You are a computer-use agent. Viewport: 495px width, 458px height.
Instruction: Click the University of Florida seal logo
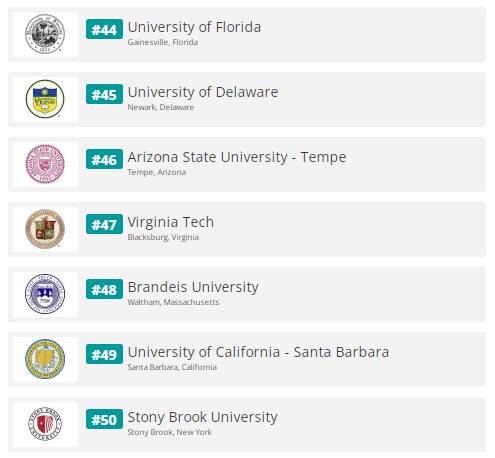pos(45,34)
